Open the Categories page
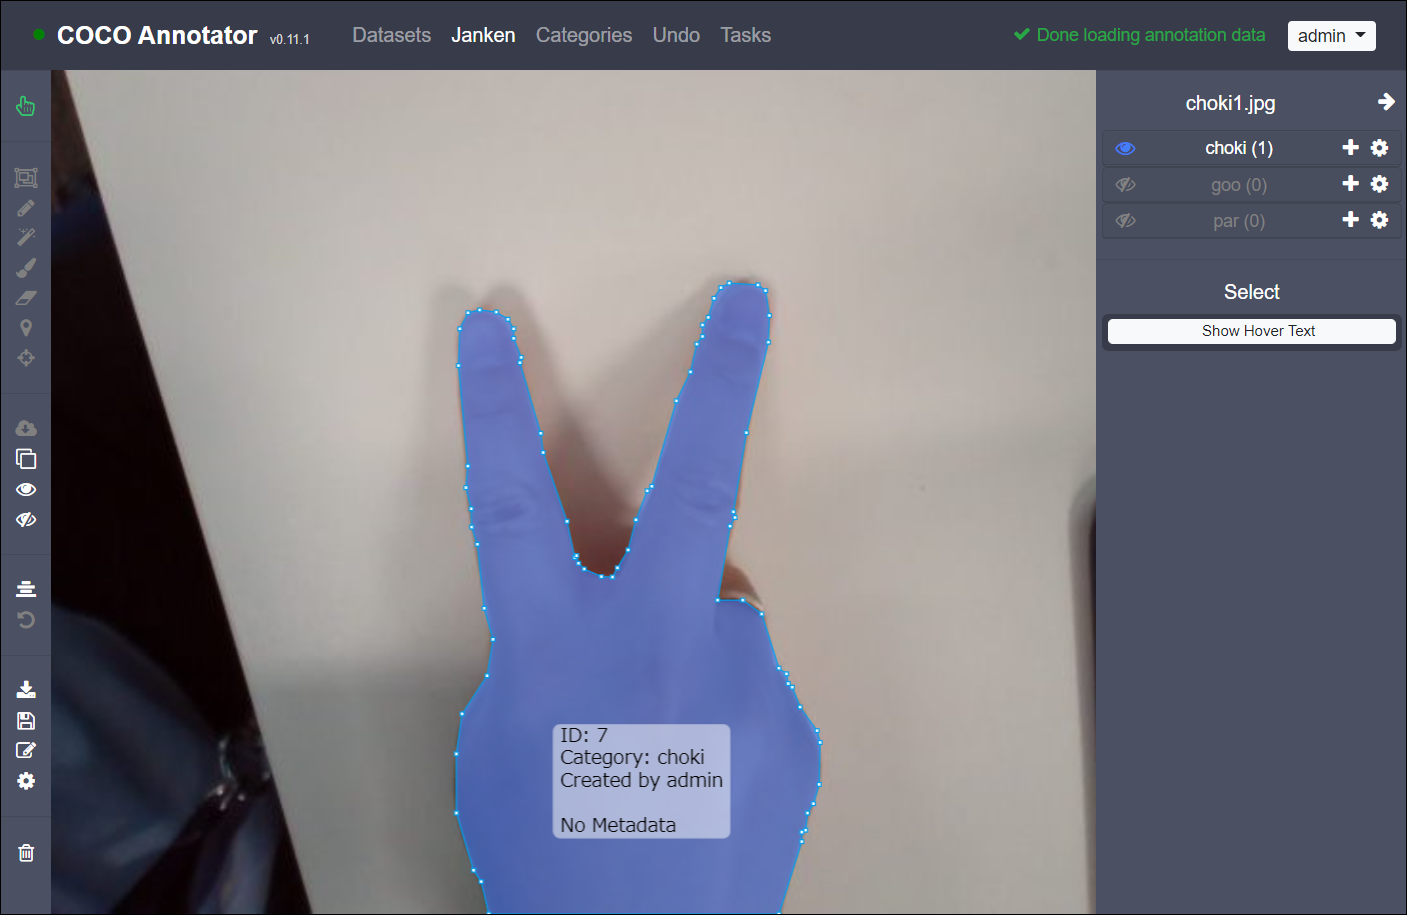 pos(584,35)
